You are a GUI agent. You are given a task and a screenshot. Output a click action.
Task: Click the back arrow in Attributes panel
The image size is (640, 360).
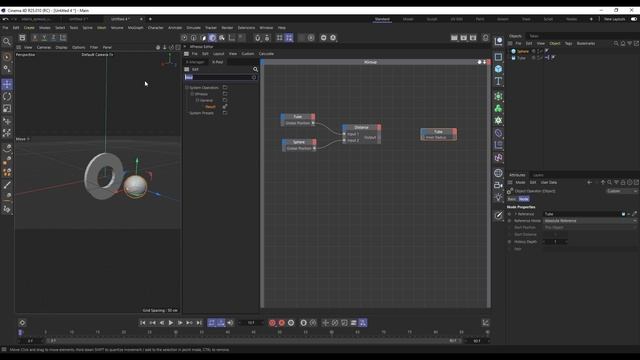(x=589, y=182)
